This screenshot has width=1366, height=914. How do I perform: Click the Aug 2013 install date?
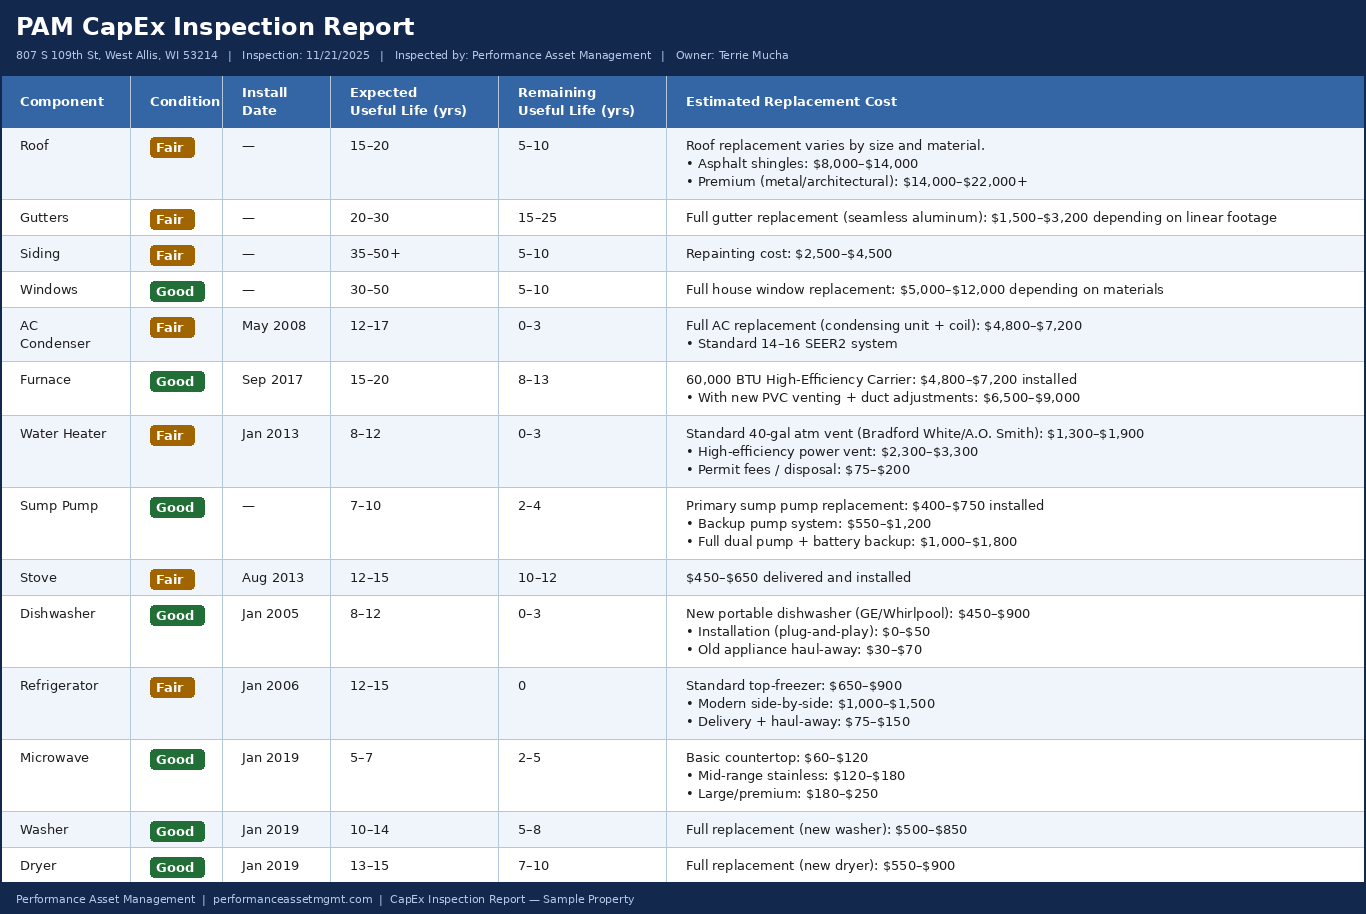[x=273, y=578]
